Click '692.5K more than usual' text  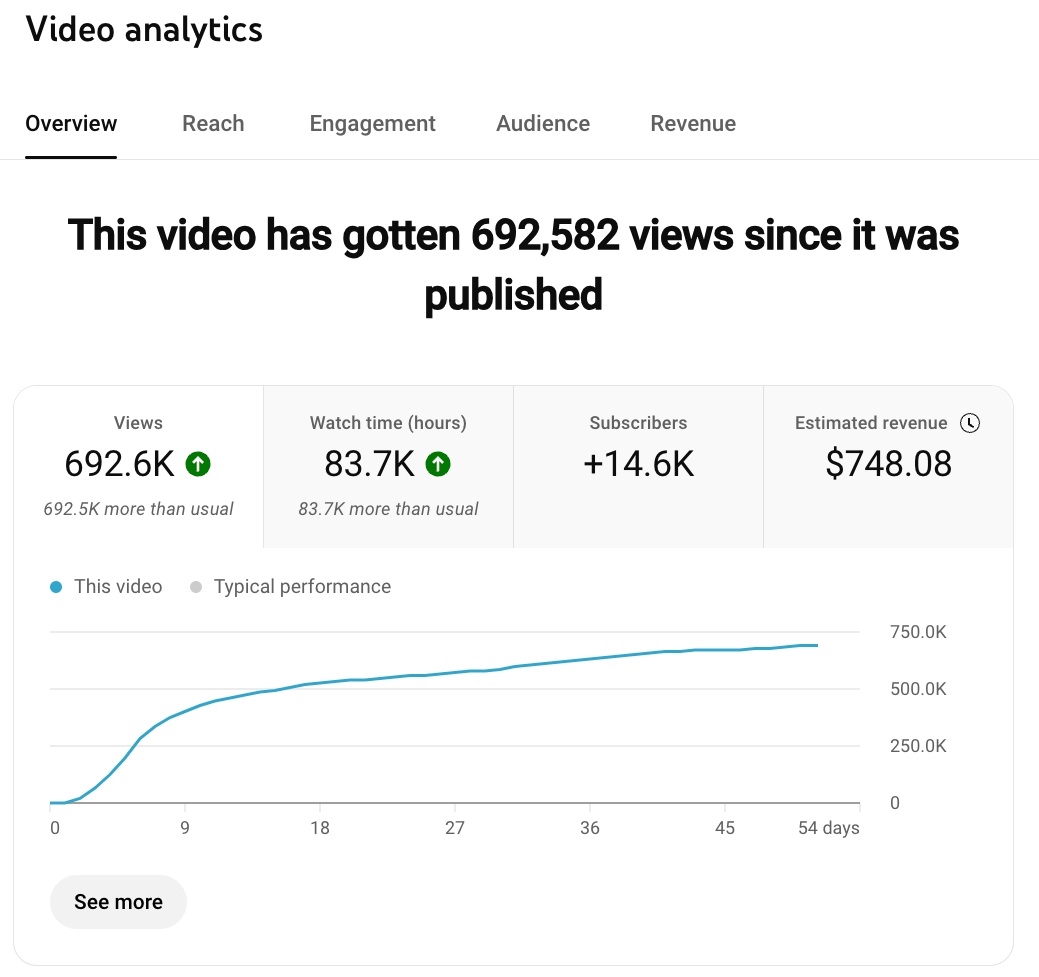coord(138,509)
